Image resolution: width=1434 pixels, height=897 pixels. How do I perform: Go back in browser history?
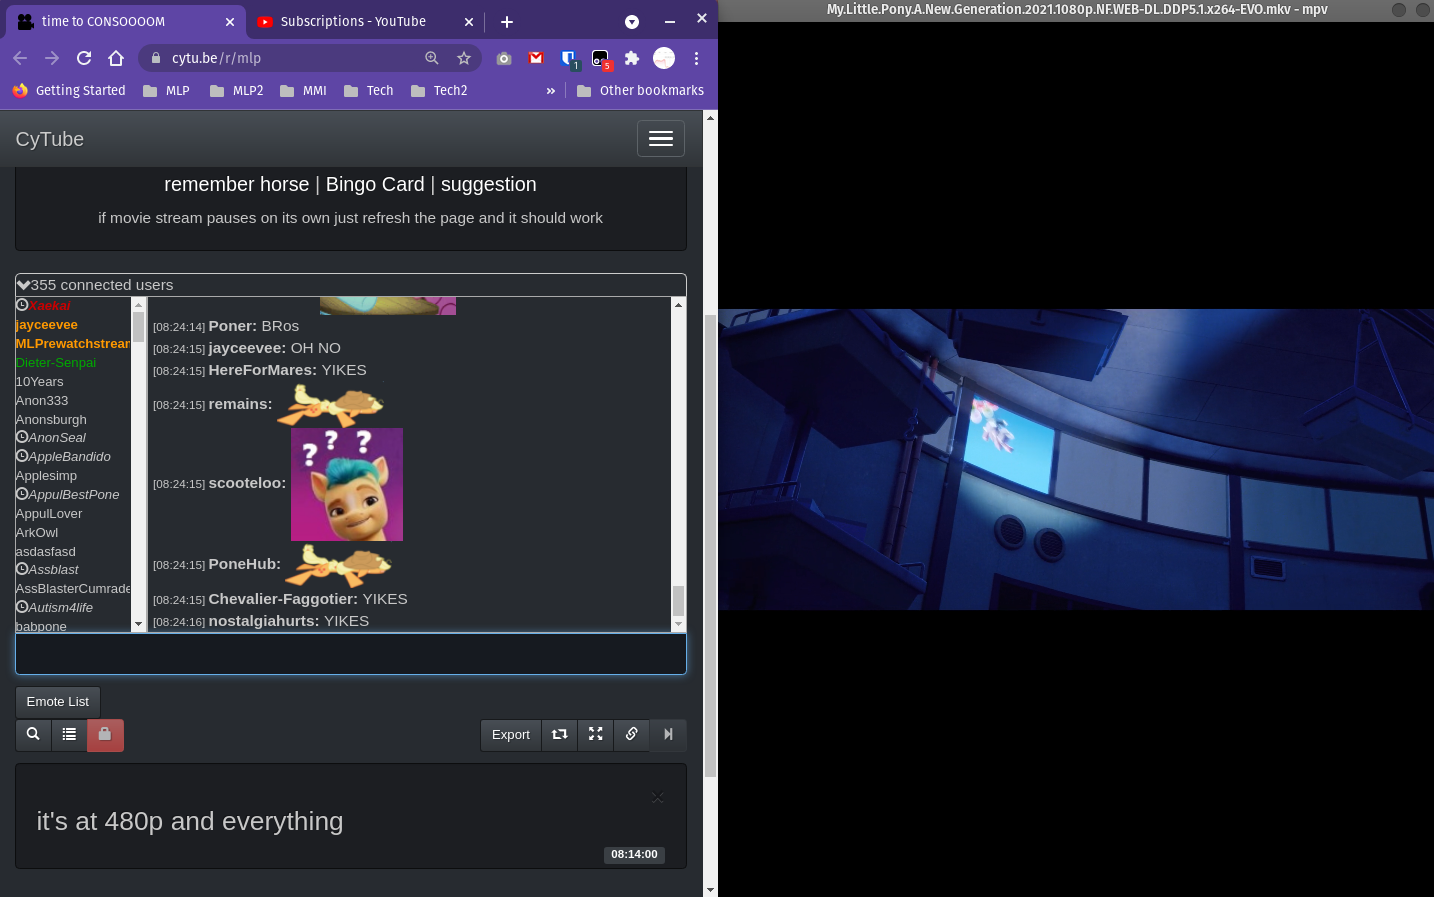click(x=20, y=58)
